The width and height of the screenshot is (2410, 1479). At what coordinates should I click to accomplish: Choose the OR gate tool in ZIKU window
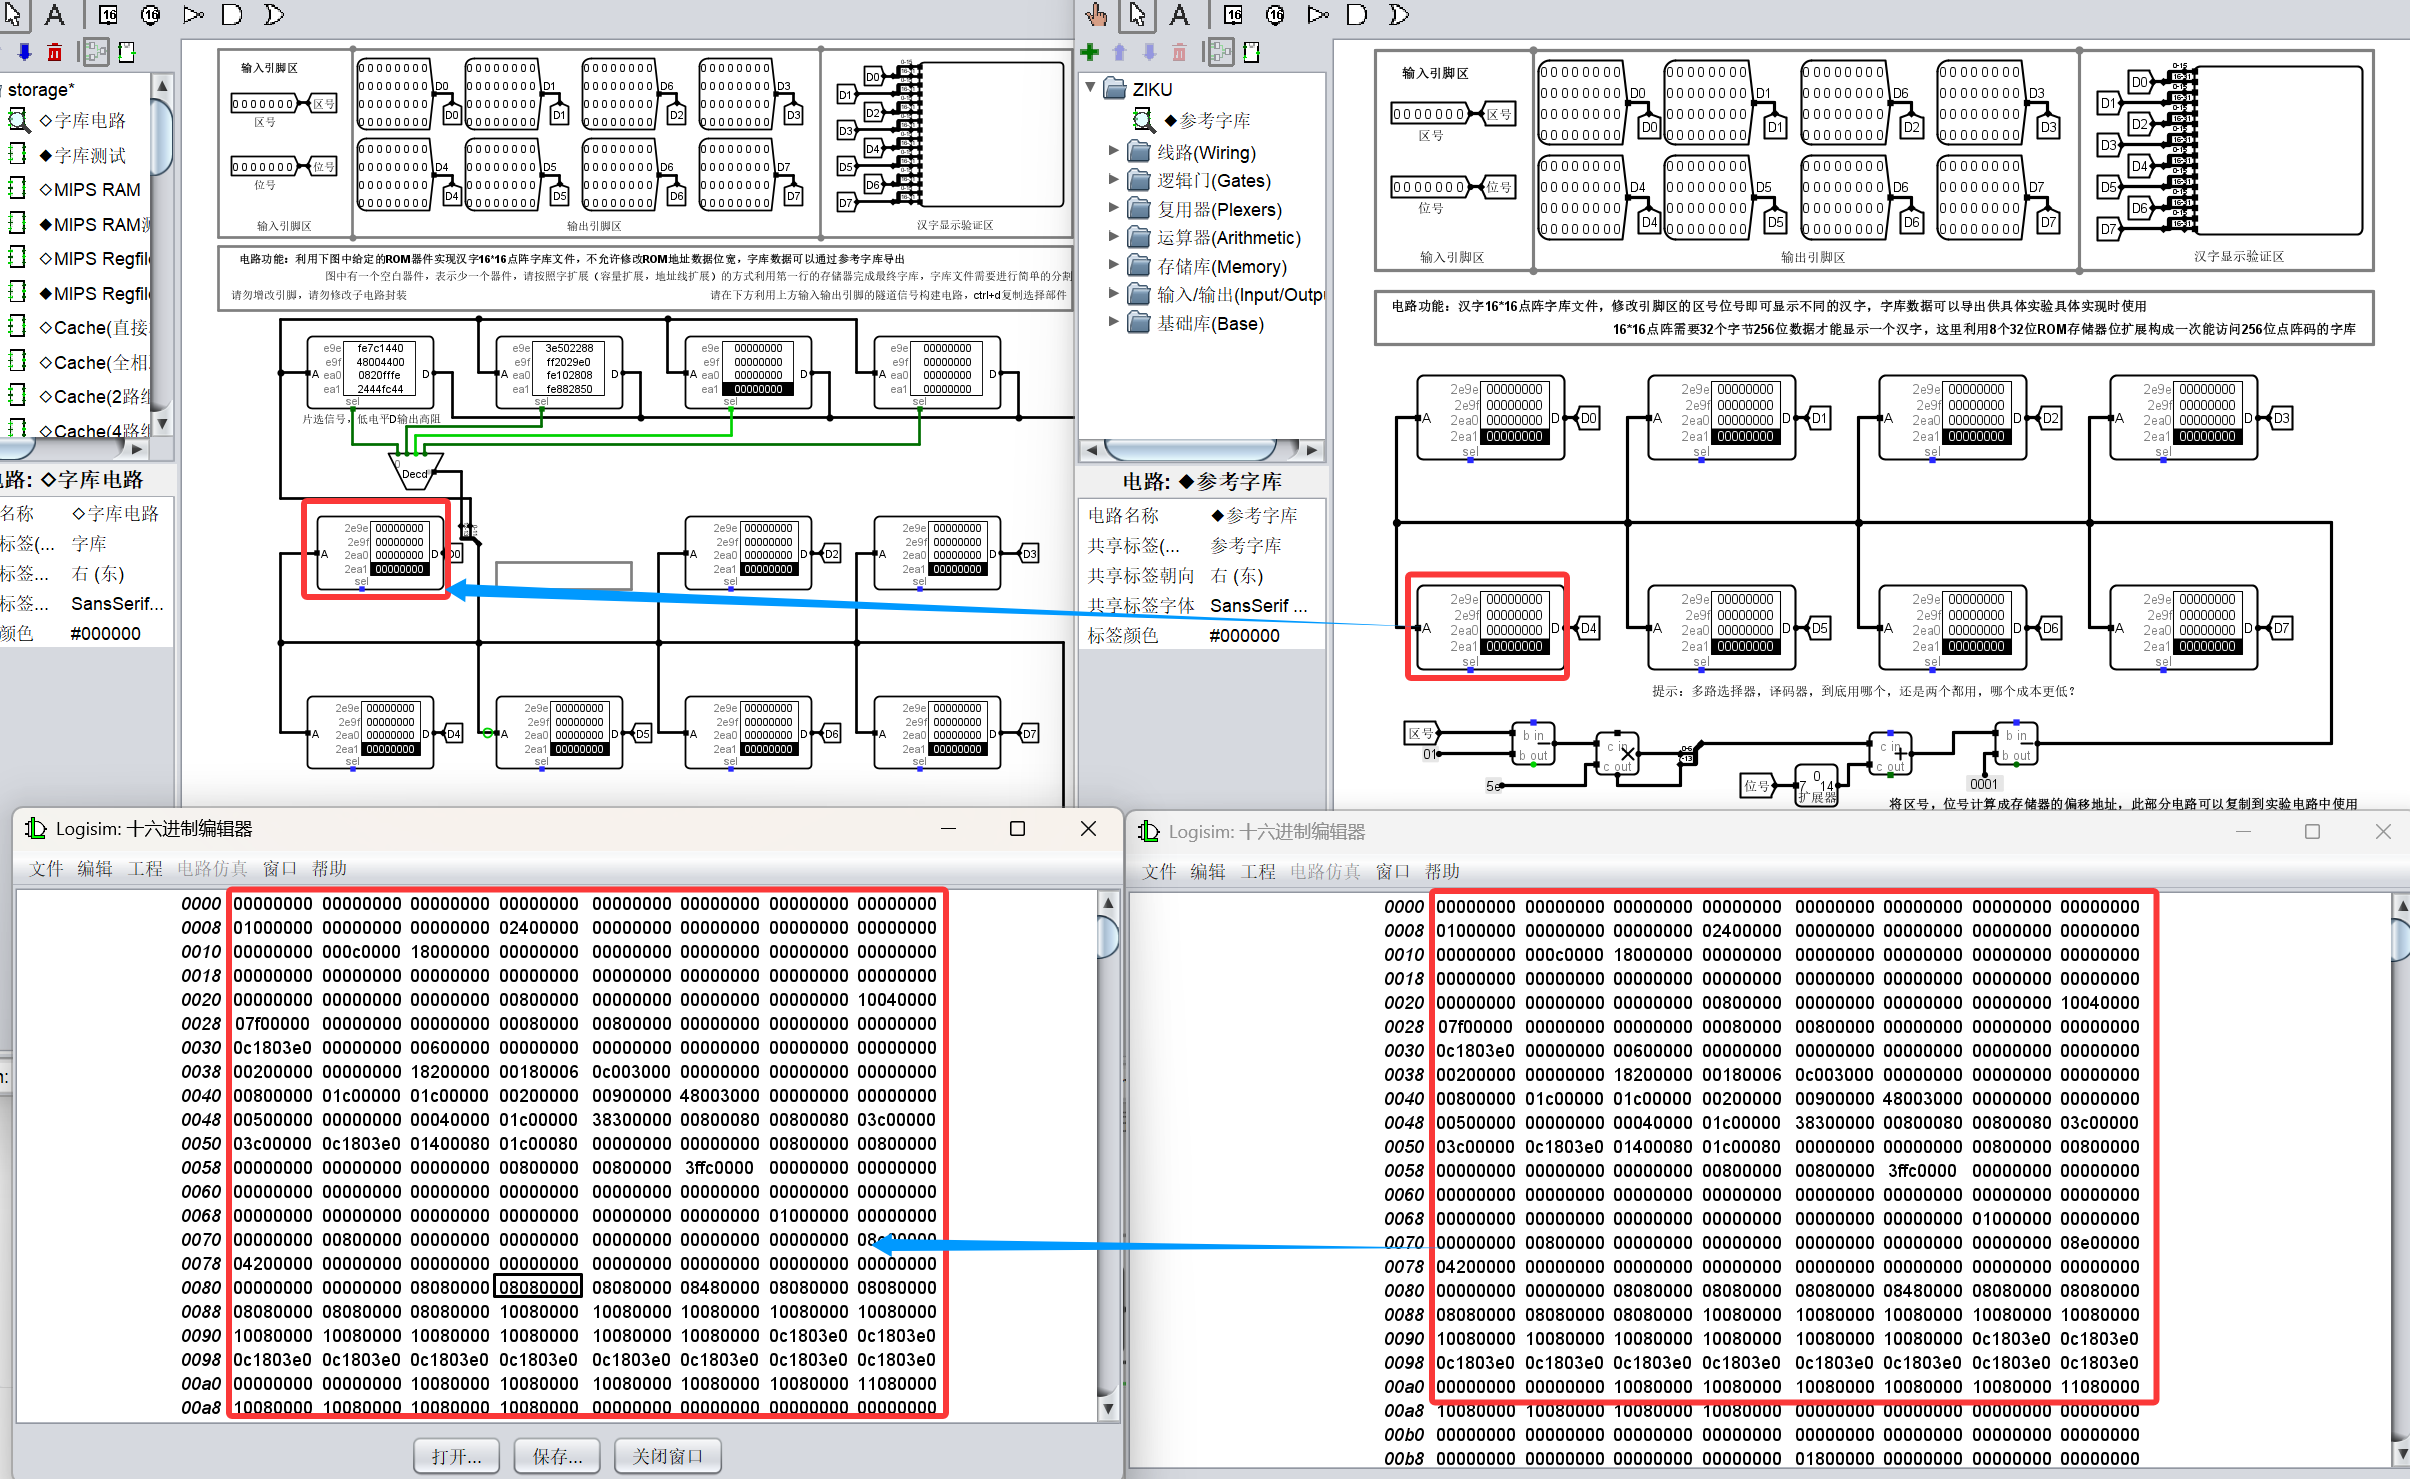point(1398,15)
